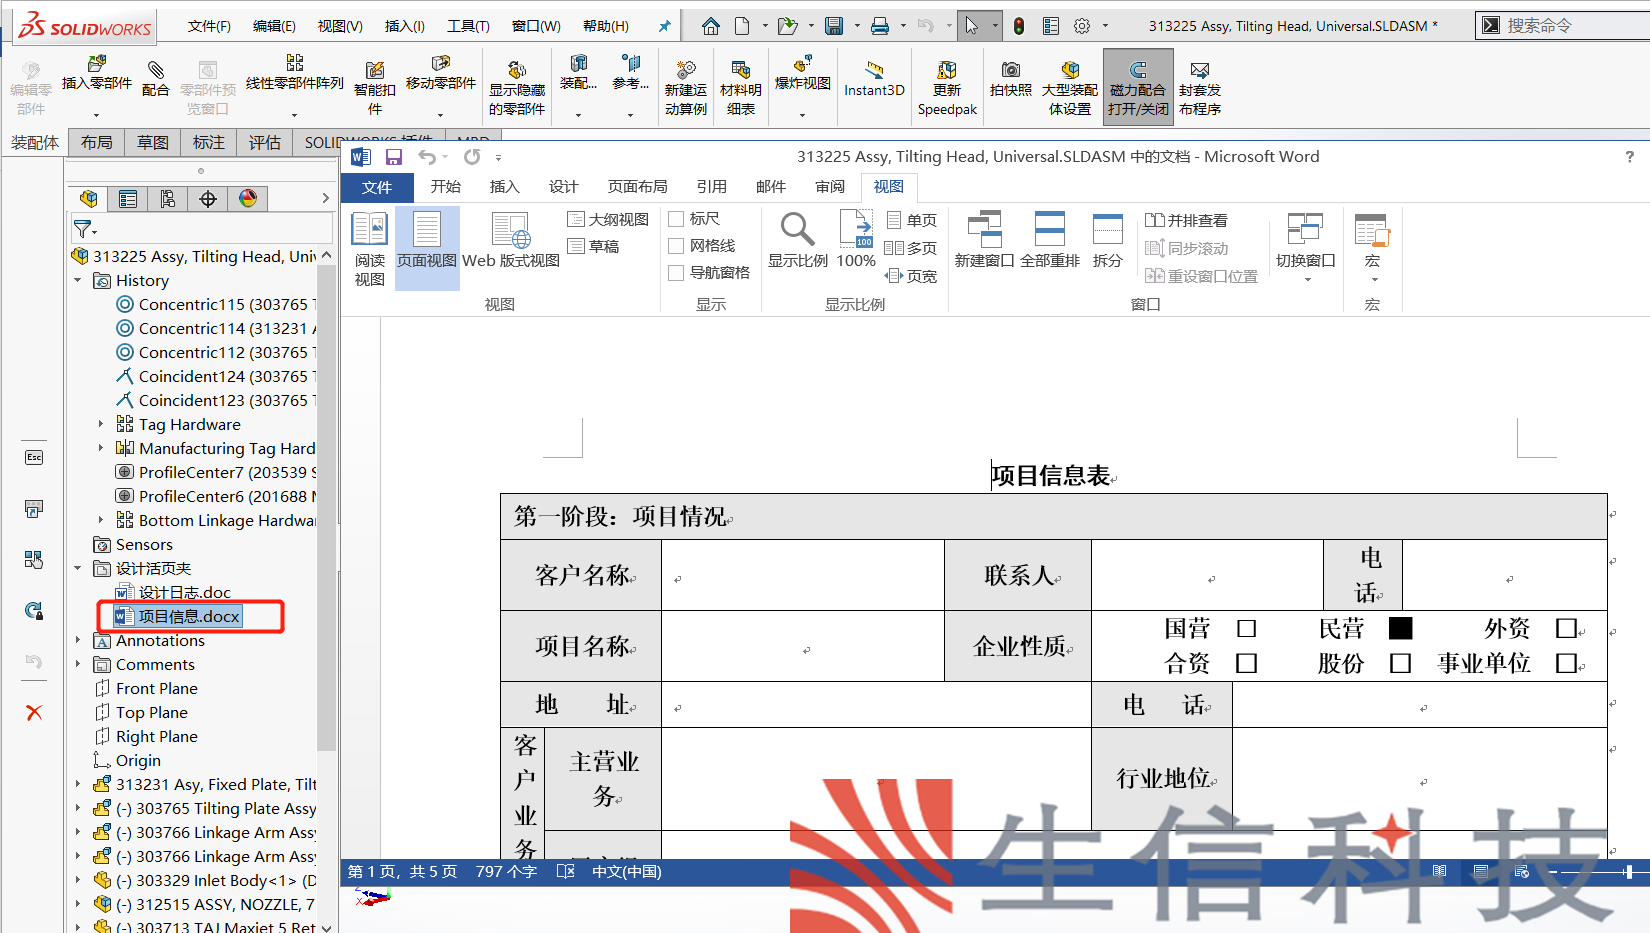Open SolidWorks Options gear icon
This screenshot has width=1650, height=933.
click(1082, 26)
